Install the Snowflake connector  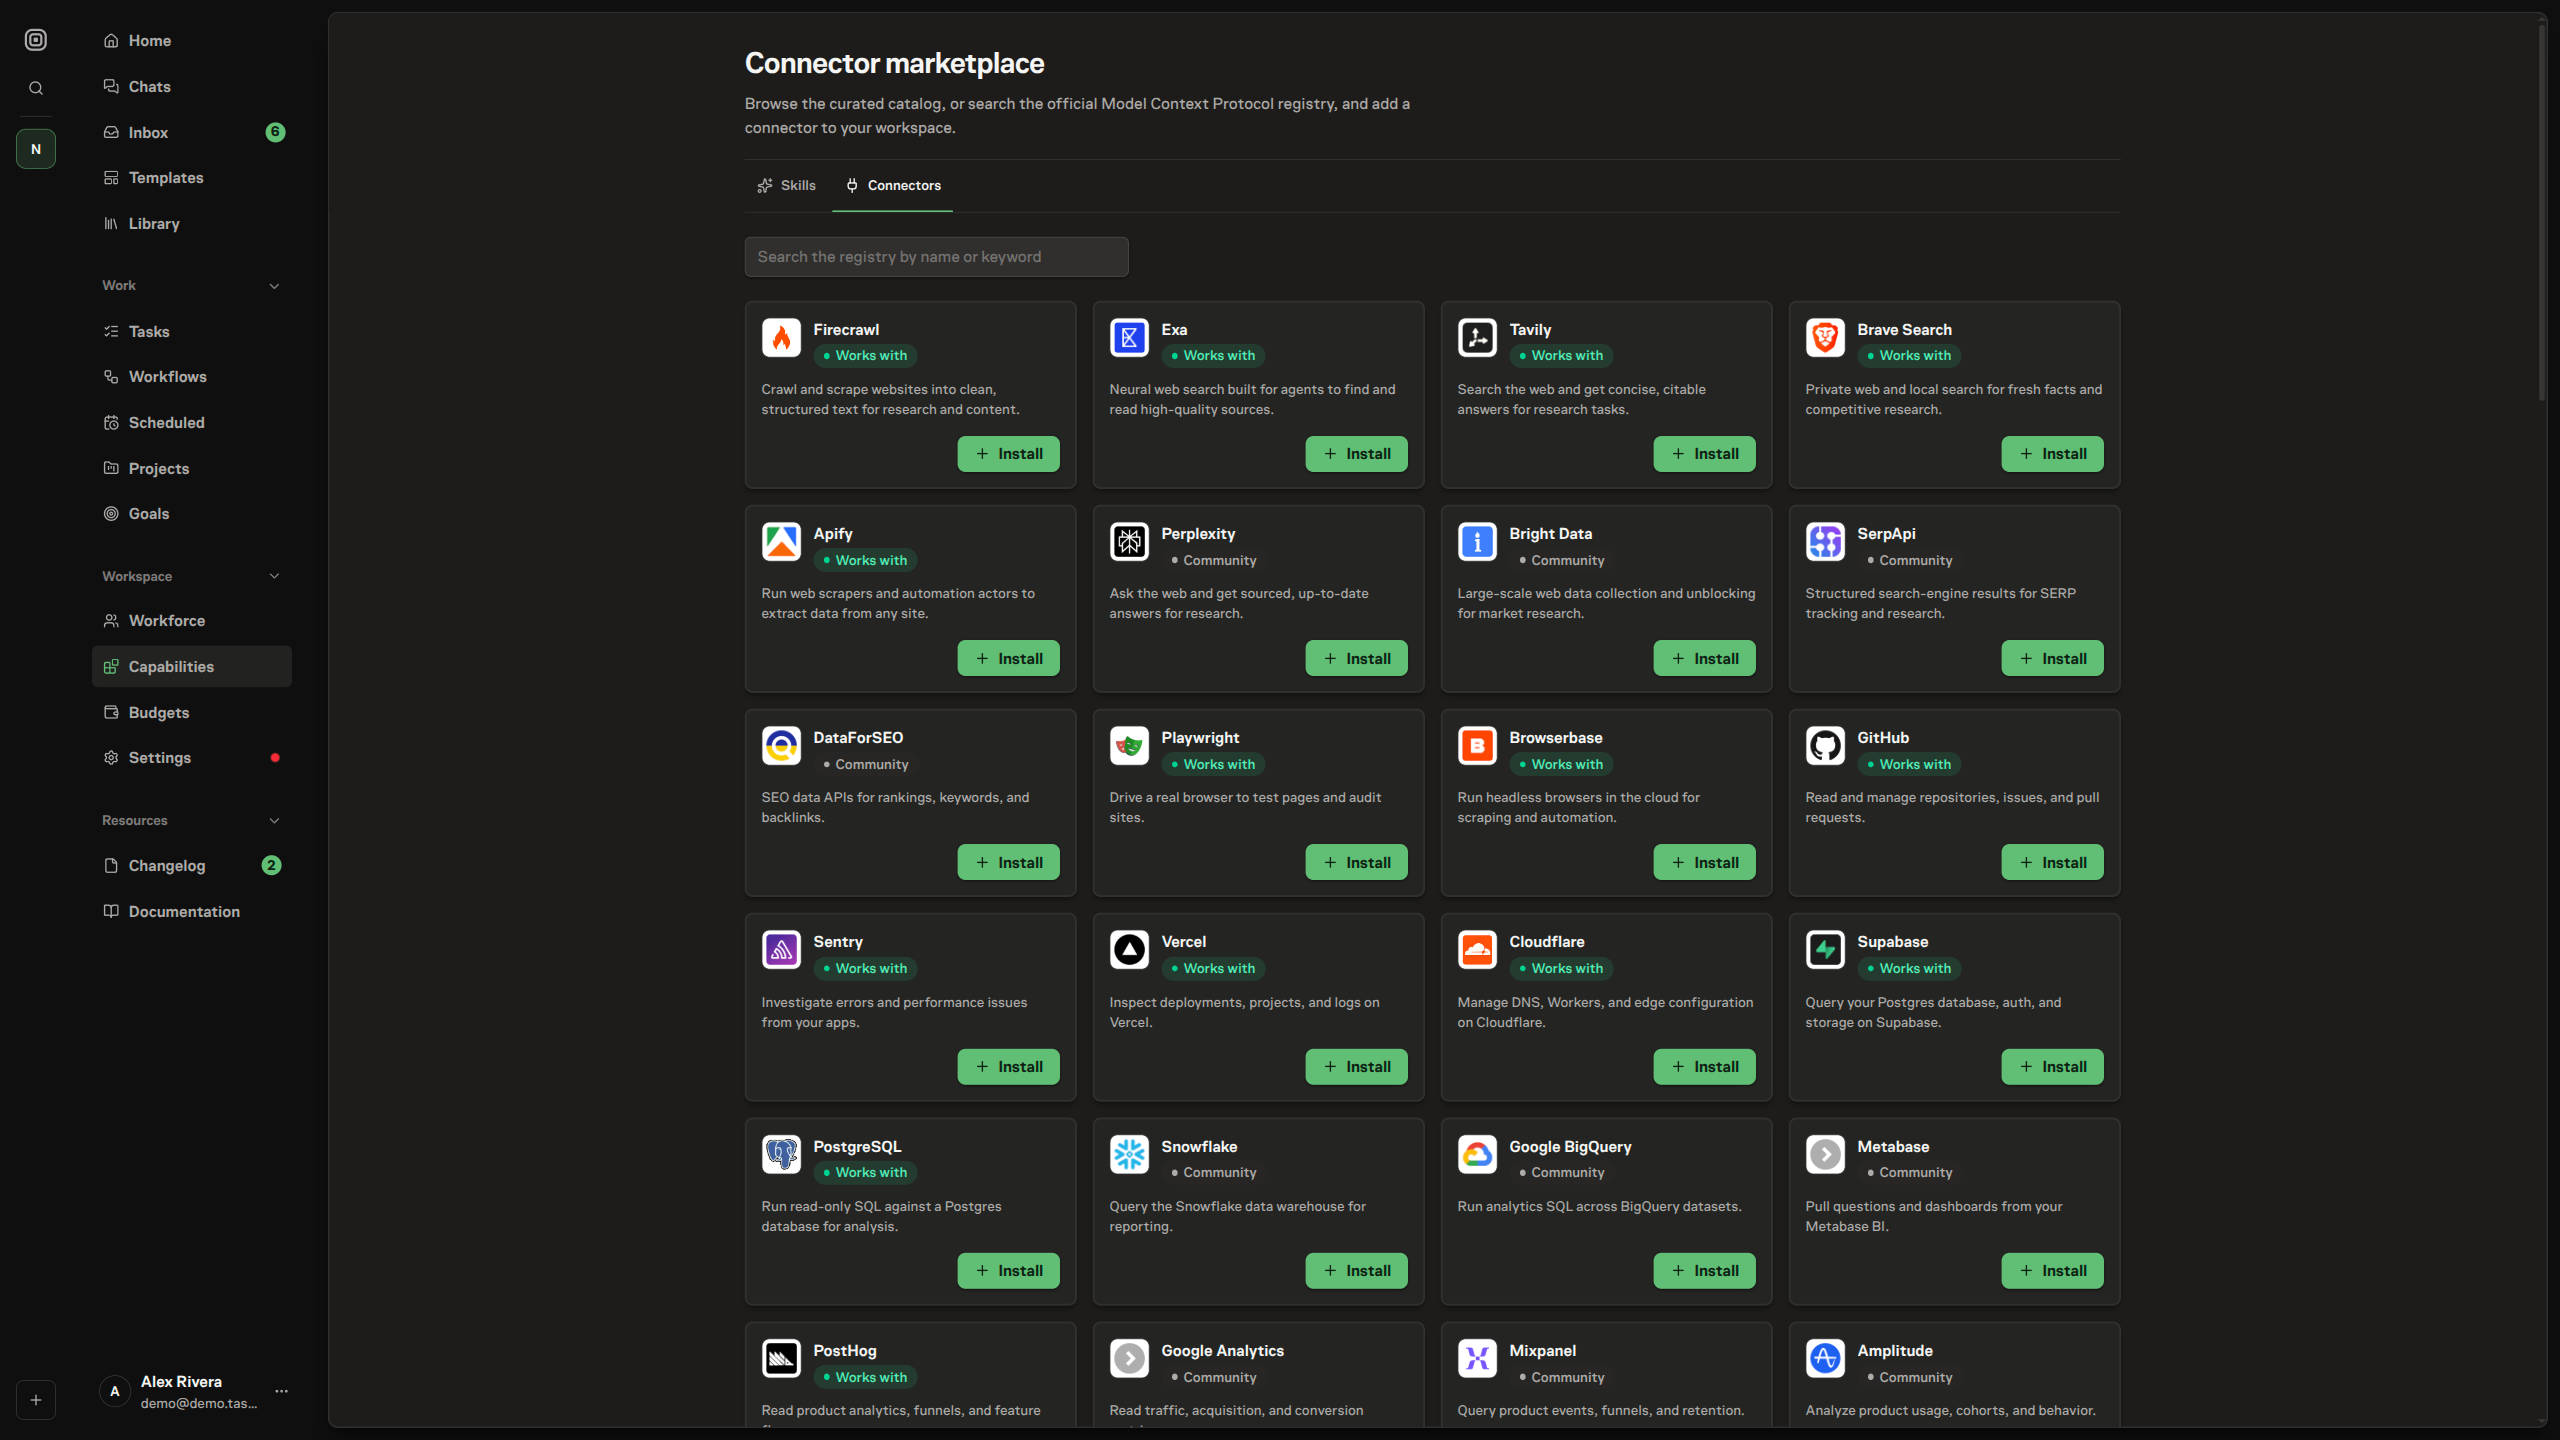click(1356, 1271)
